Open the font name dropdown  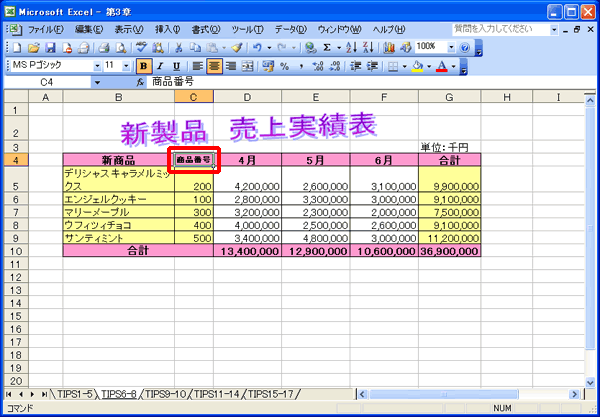tap(97, 66)
